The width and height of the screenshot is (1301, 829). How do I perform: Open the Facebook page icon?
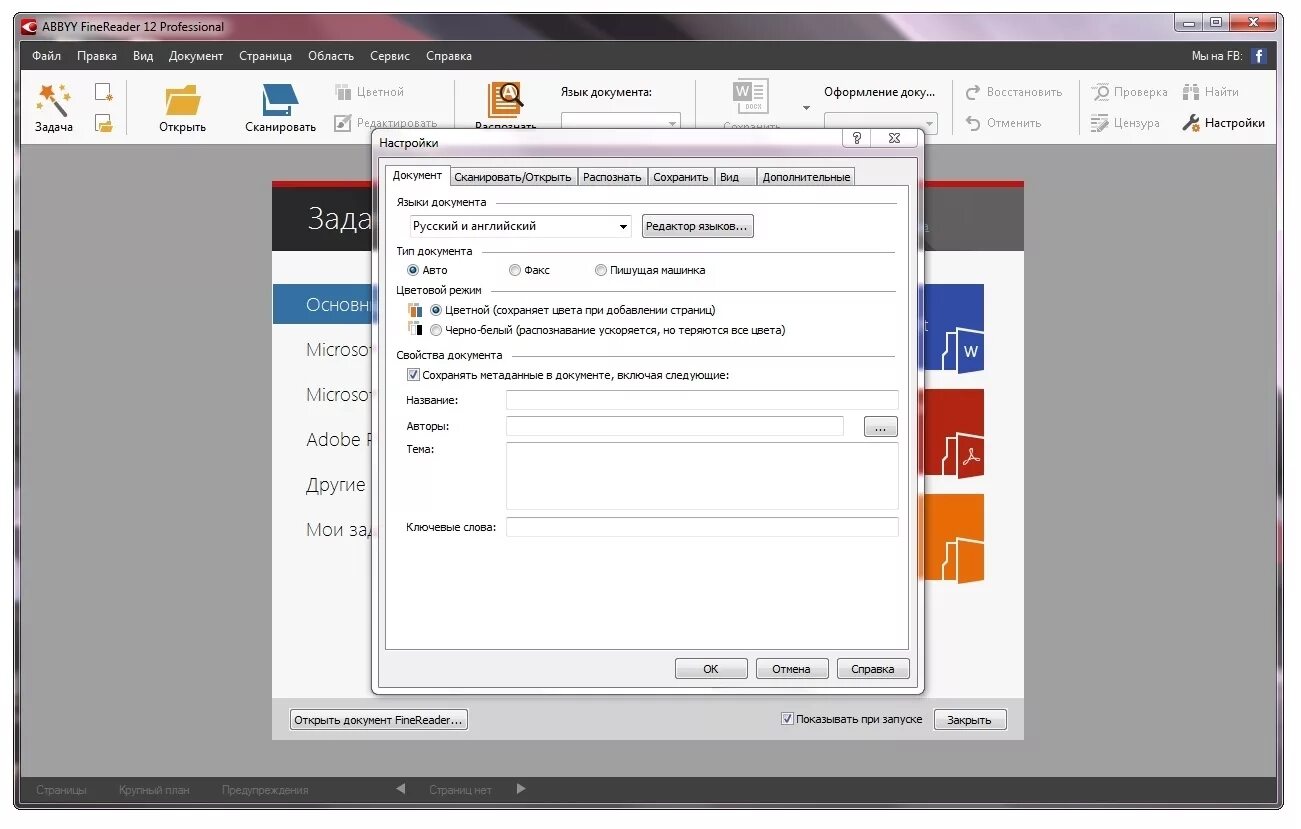pyautogui.click(x=1259, y=56)
